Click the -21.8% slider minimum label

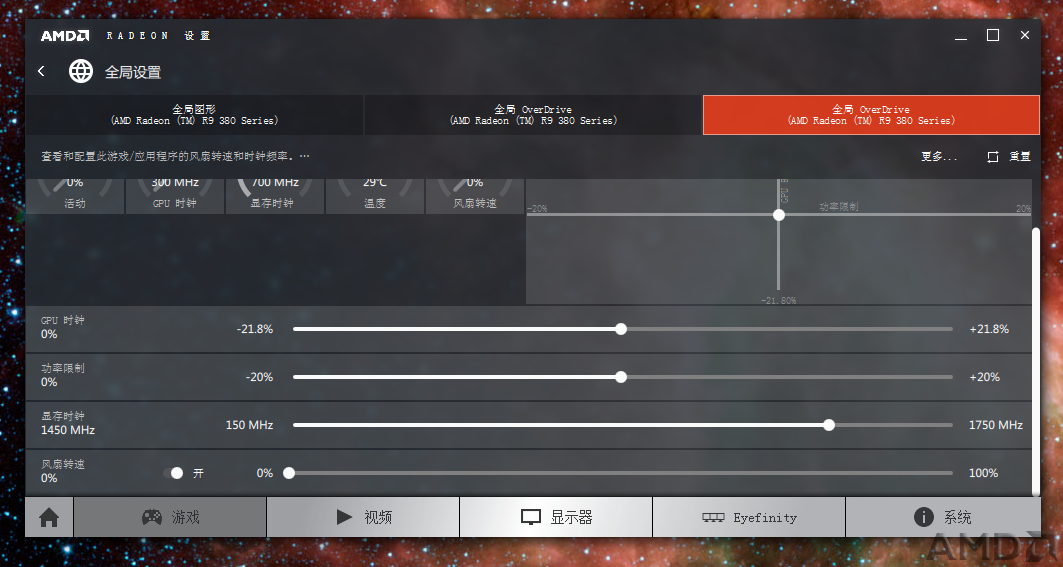(x=255, y=329)
